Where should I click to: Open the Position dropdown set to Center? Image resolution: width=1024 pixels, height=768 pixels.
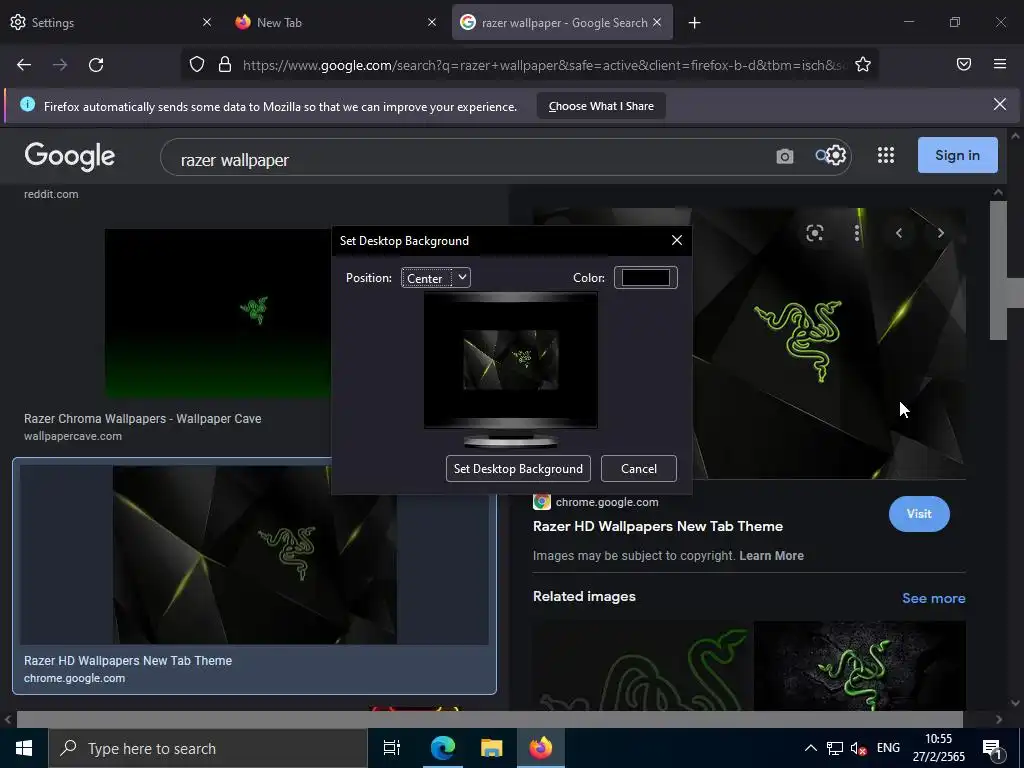(436, 278)
